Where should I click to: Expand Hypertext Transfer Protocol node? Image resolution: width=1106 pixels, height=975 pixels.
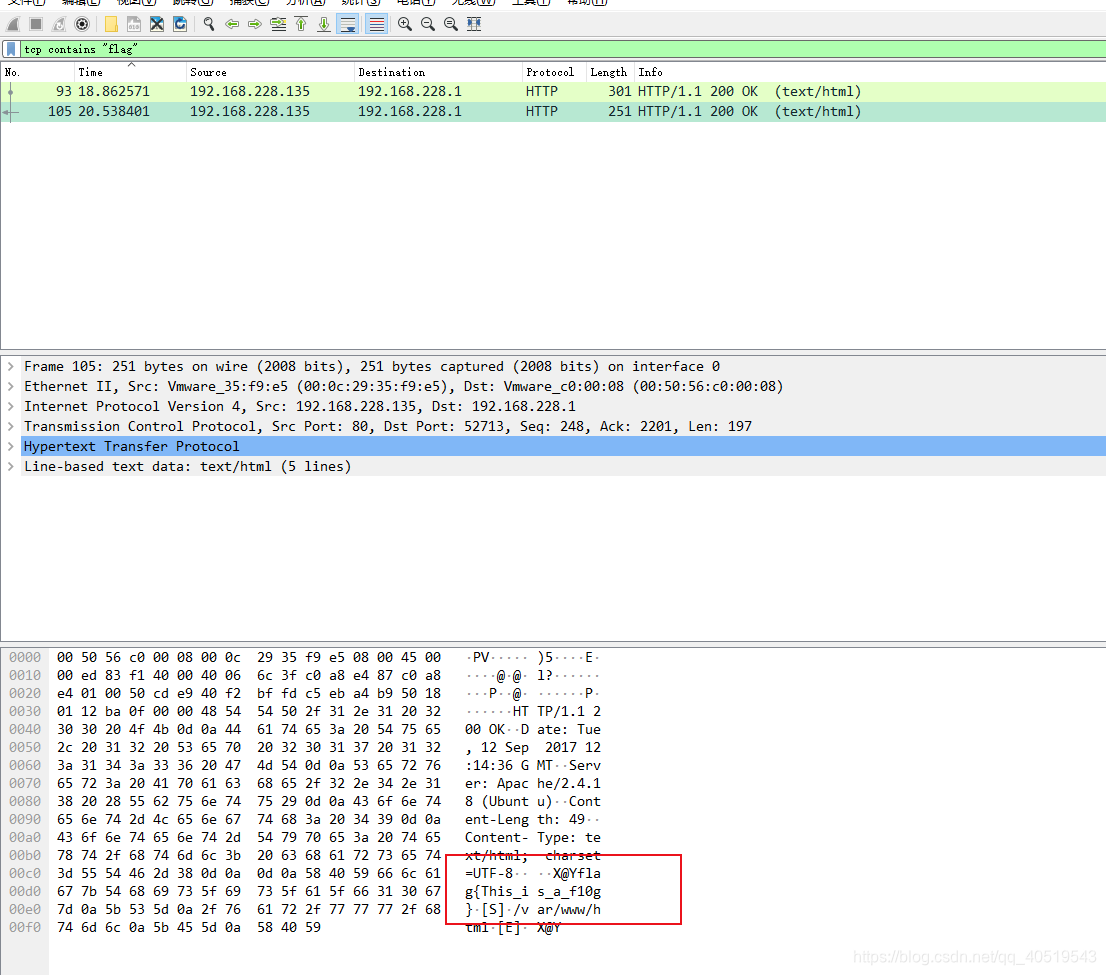(11, 447)
